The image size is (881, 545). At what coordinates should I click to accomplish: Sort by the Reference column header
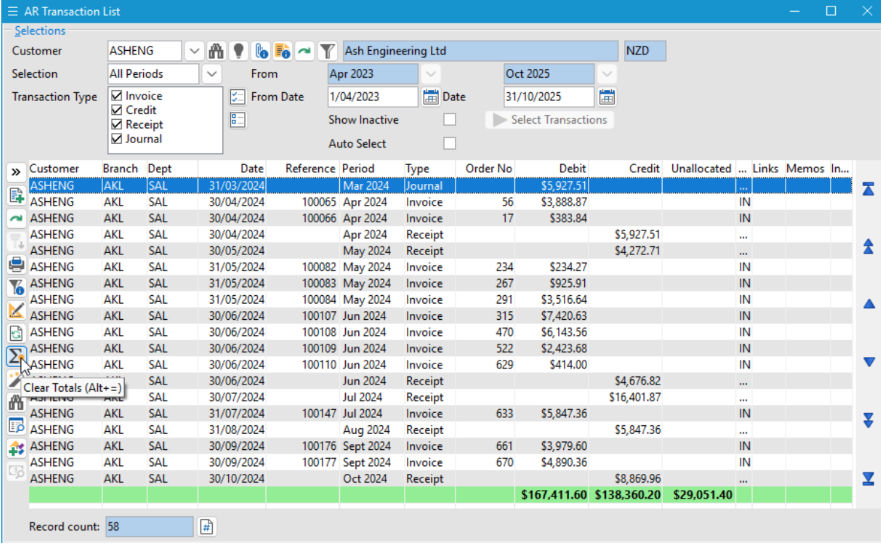[302, 169]
